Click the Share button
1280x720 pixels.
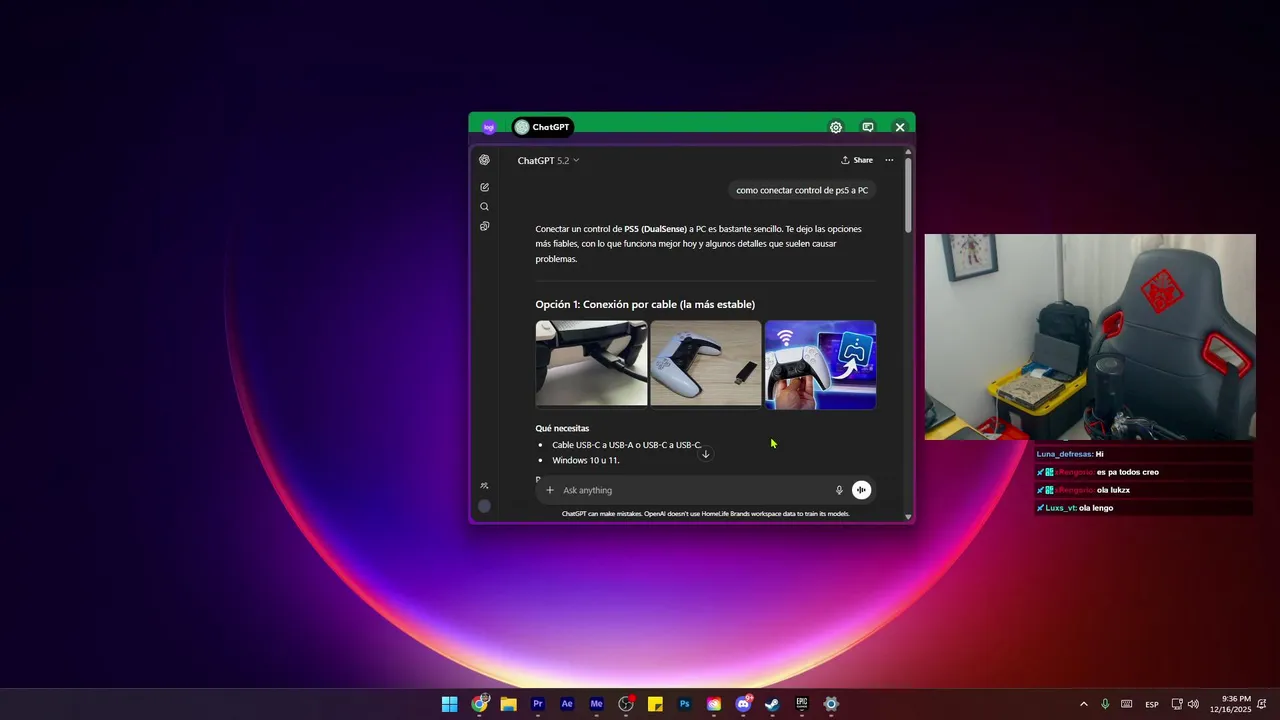(857, 160)
